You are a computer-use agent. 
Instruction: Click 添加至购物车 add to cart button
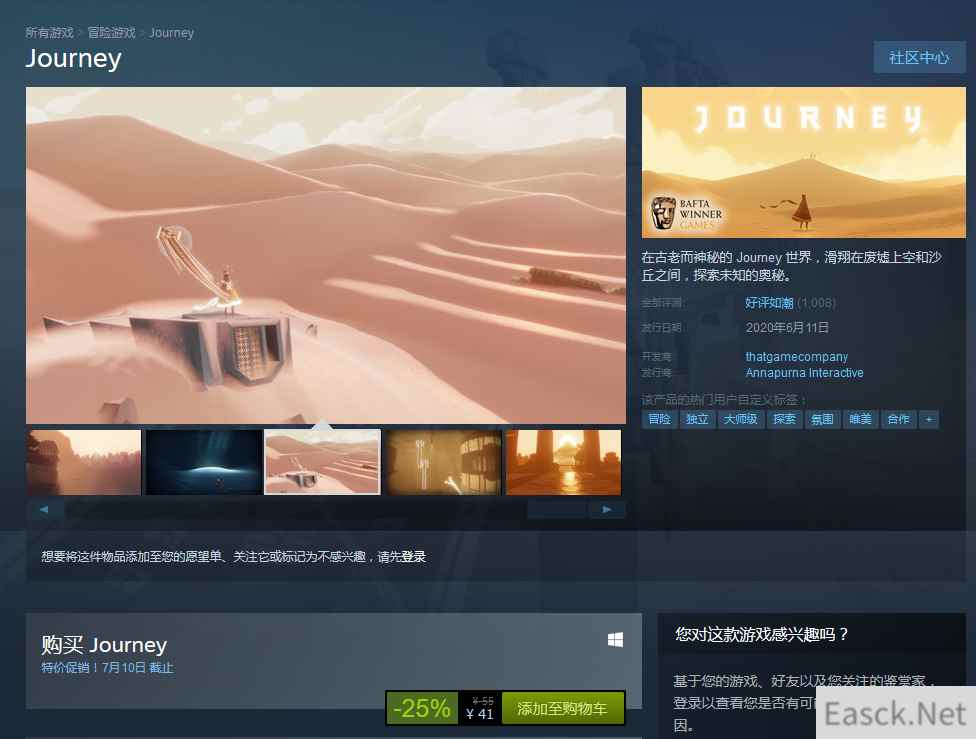(562, 708)
